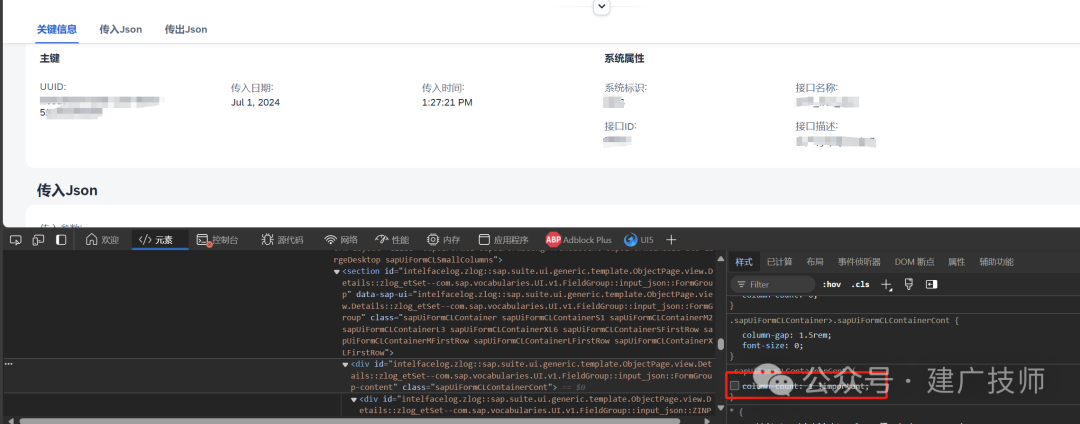Click the 传入Json section heading
This screenshot has height=424, width=1080.
tap(67, 190)
